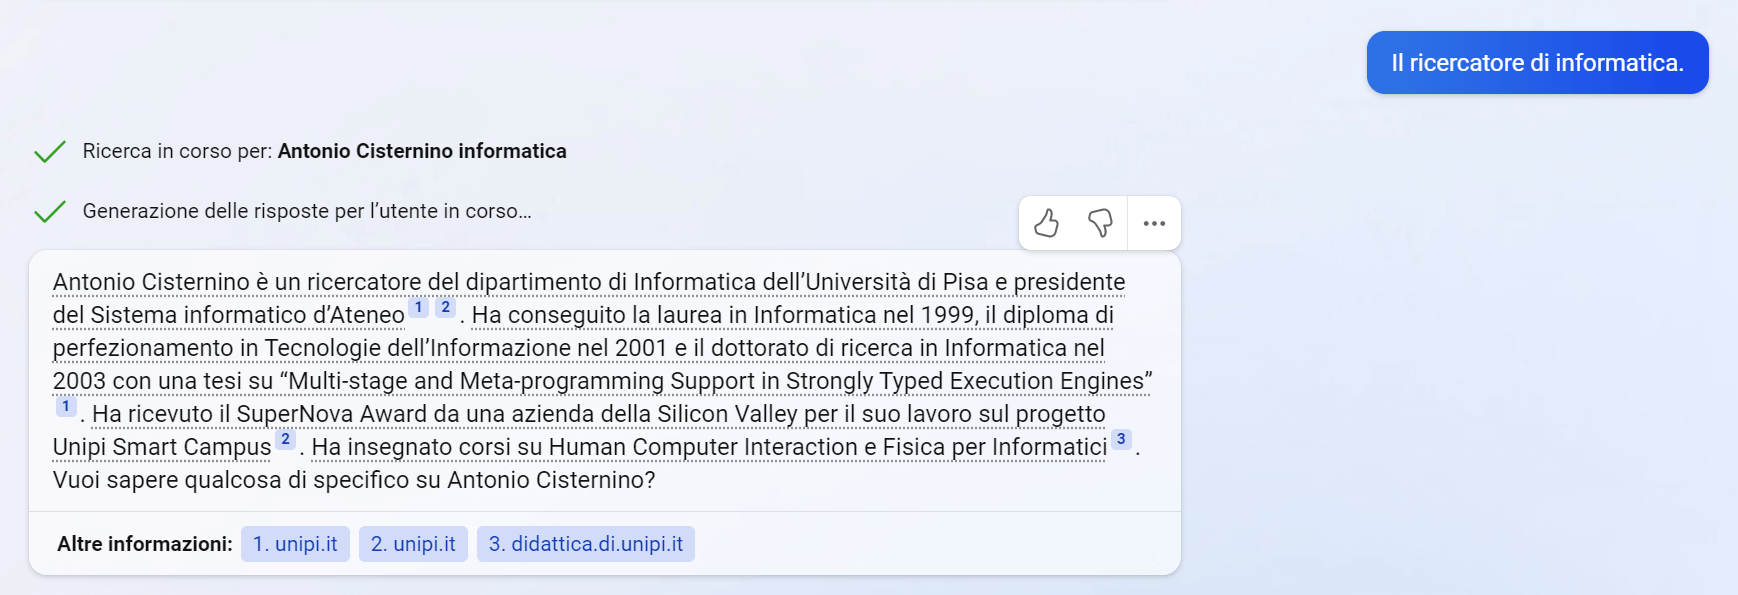The image size is (1738, 595).
Task: Click the 'Generazione delle risposte per l'utente' status text
Action: point(307,211)
